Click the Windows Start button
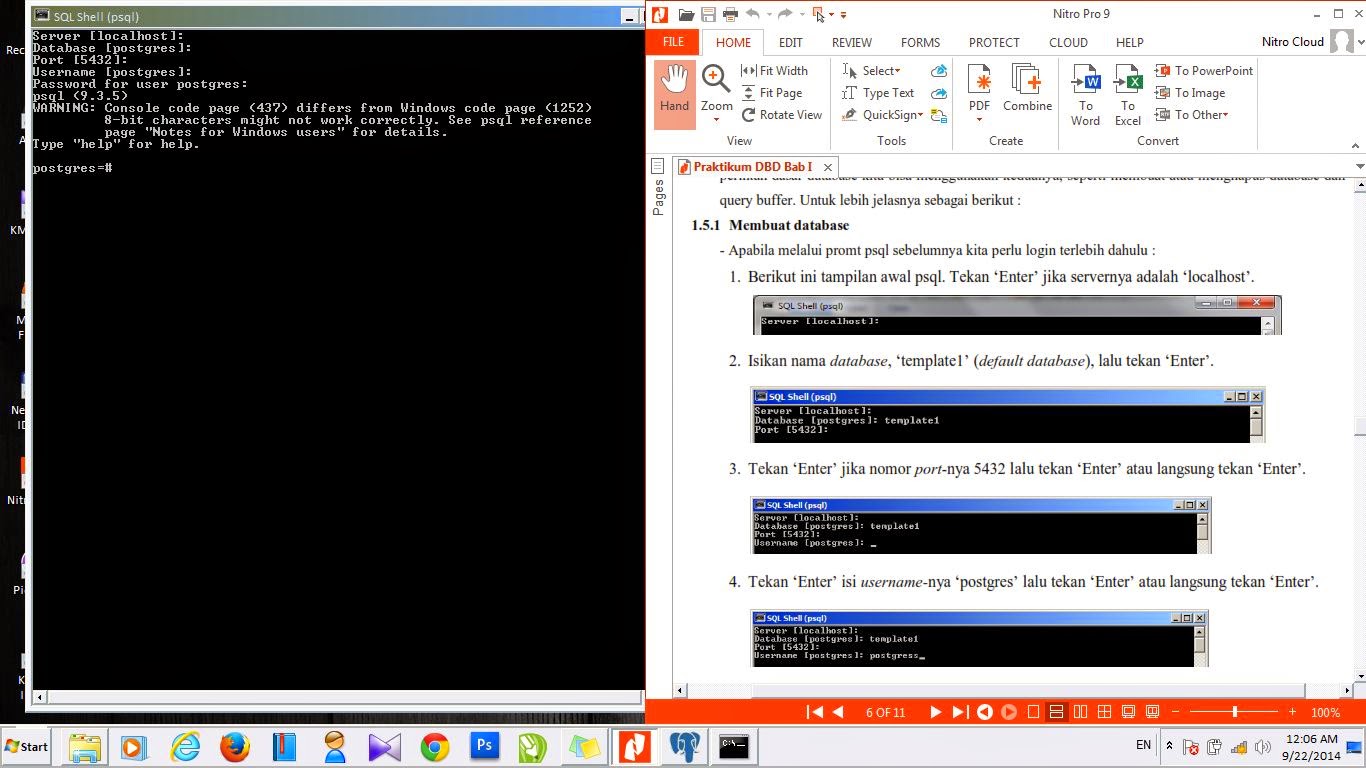 pyautogui.click(x=27, y=747)
